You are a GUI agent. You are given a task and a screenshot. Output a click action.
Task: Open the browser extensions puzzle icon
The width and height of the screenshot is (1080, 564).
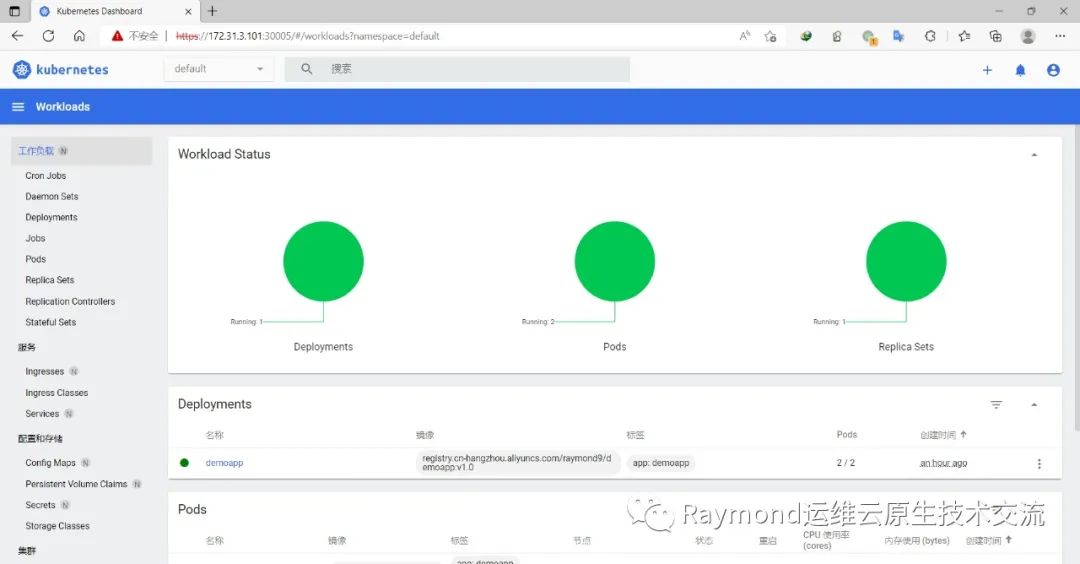pos(930,36)
